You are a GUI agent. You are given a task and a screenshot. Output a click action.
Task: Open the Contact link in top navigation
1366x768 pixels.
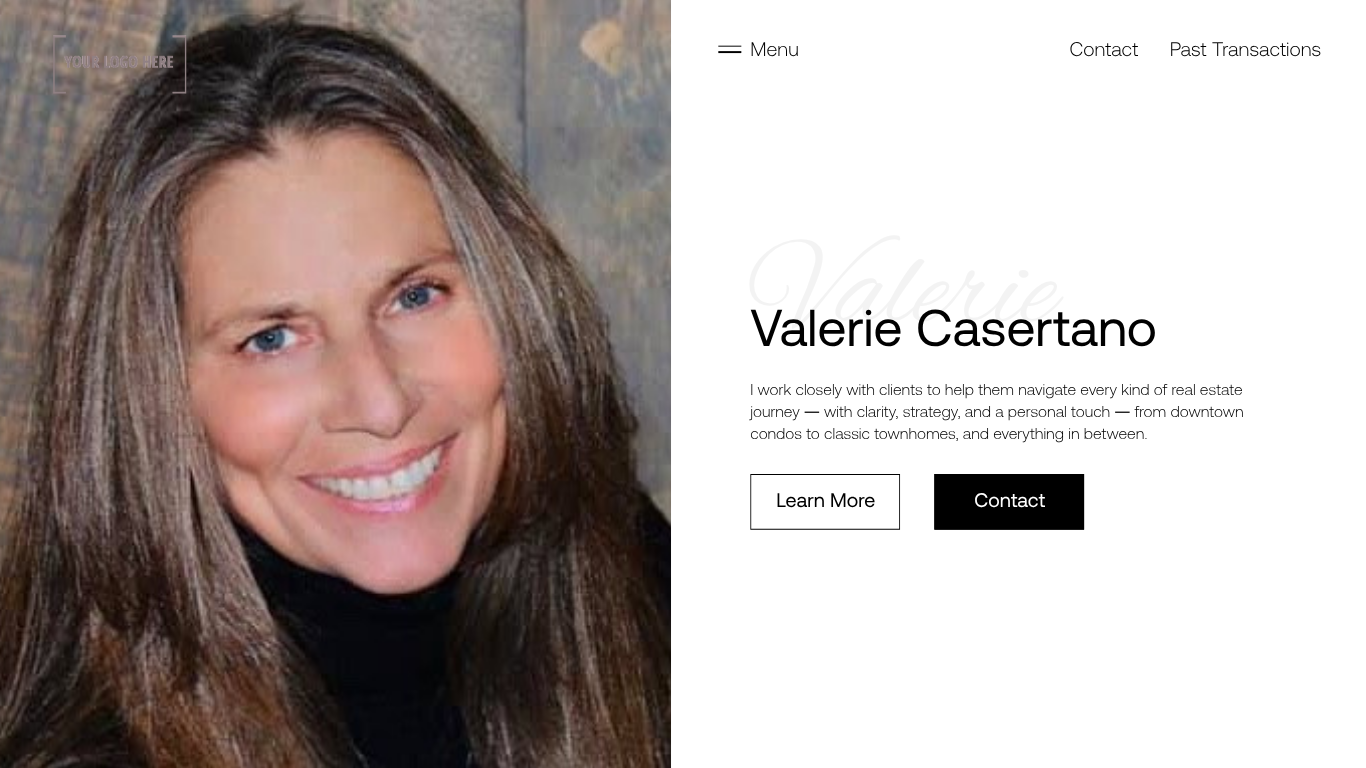(x=1103, y=49)
